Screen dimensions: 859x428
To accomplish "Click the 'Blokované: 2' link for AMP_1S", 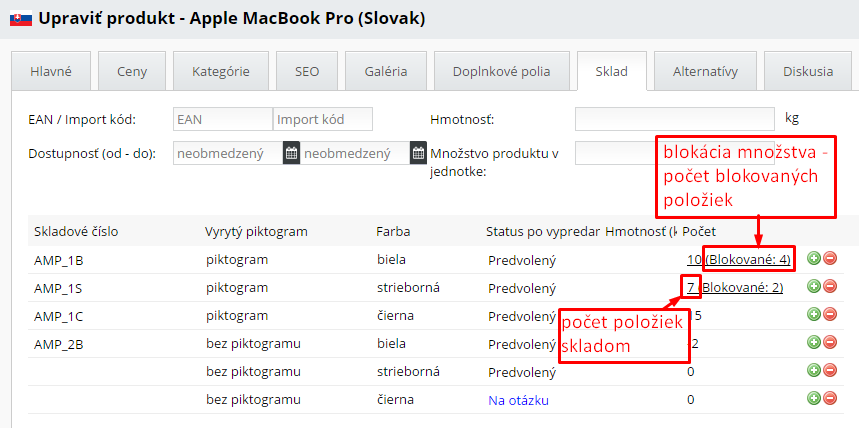I will click(741, 287).
